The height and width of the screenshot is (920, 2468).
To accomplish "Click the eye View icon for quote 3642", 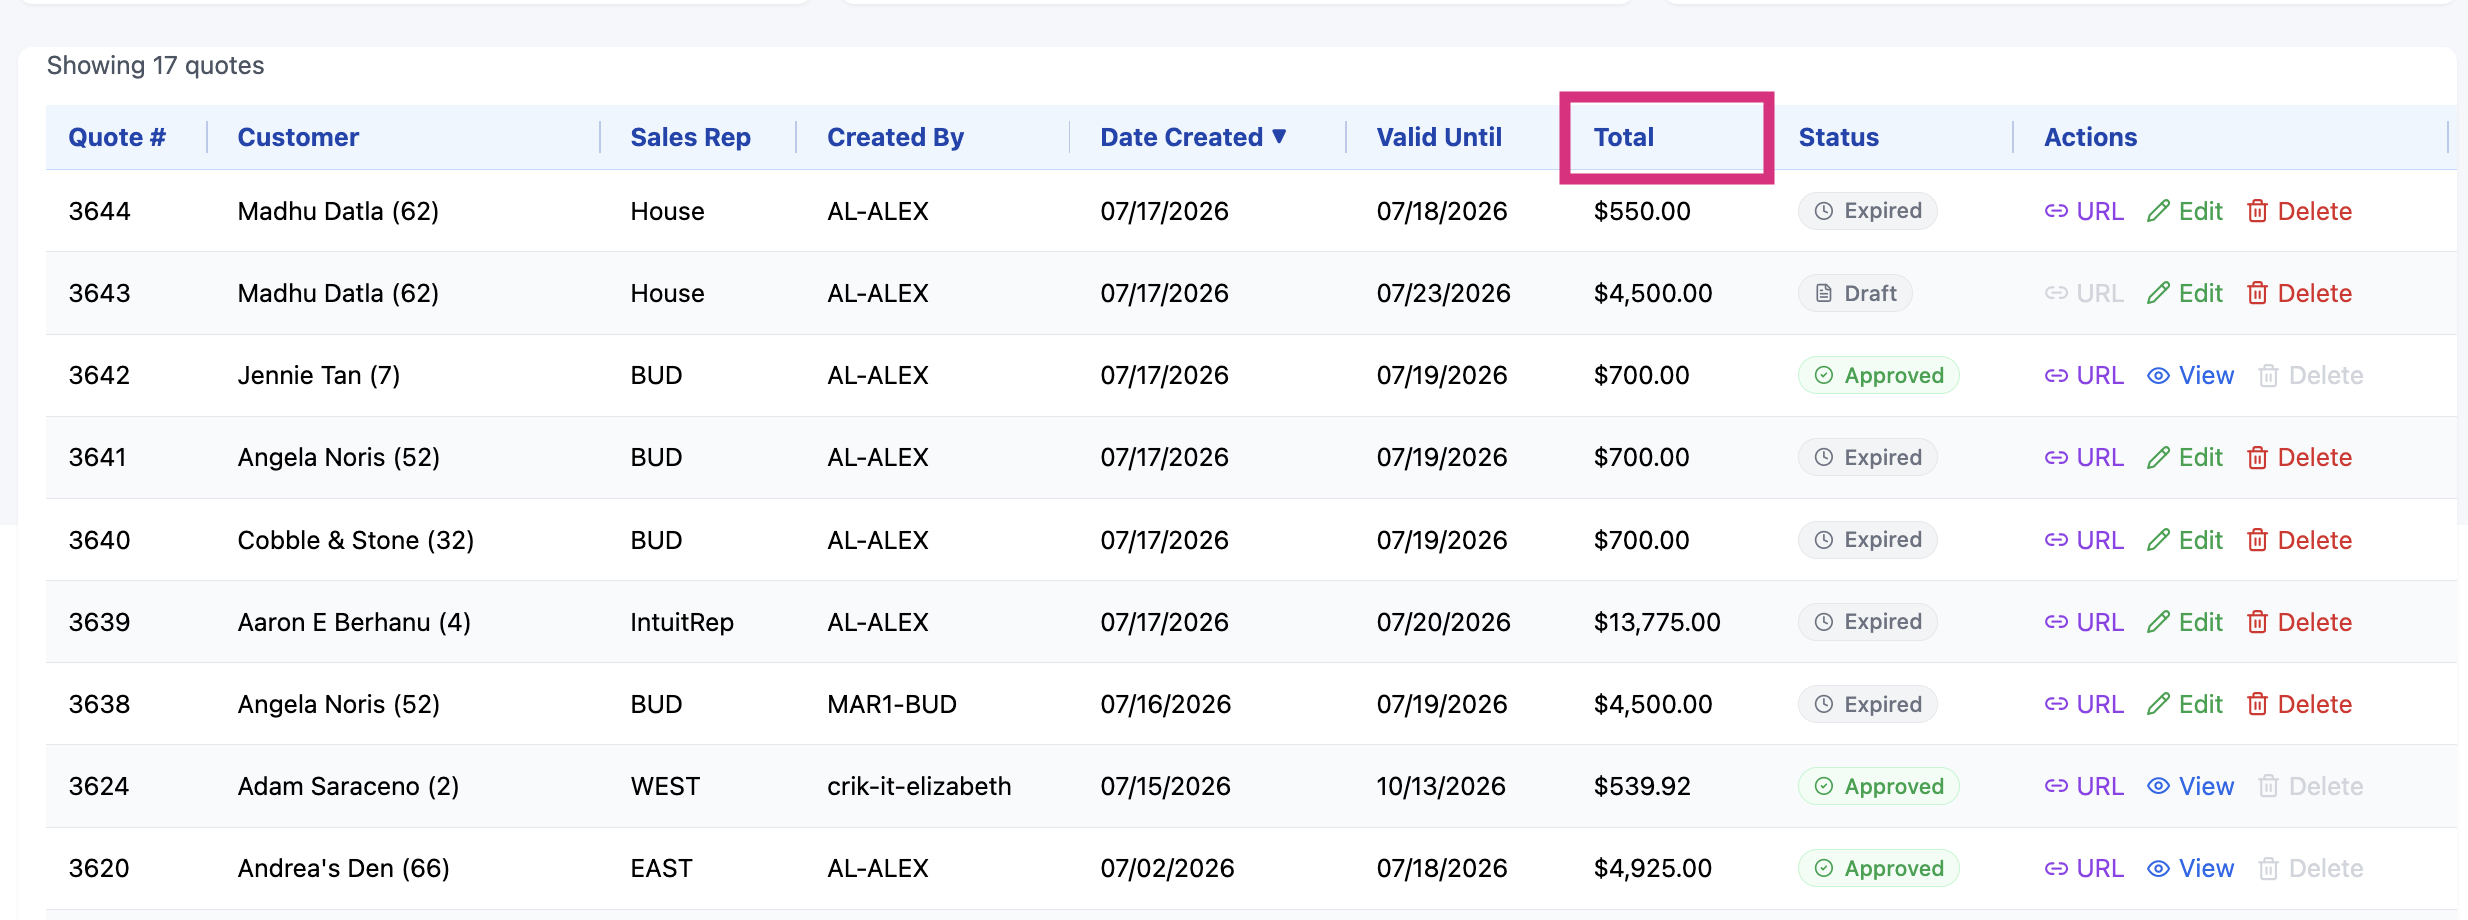I will pos(2159,375).
